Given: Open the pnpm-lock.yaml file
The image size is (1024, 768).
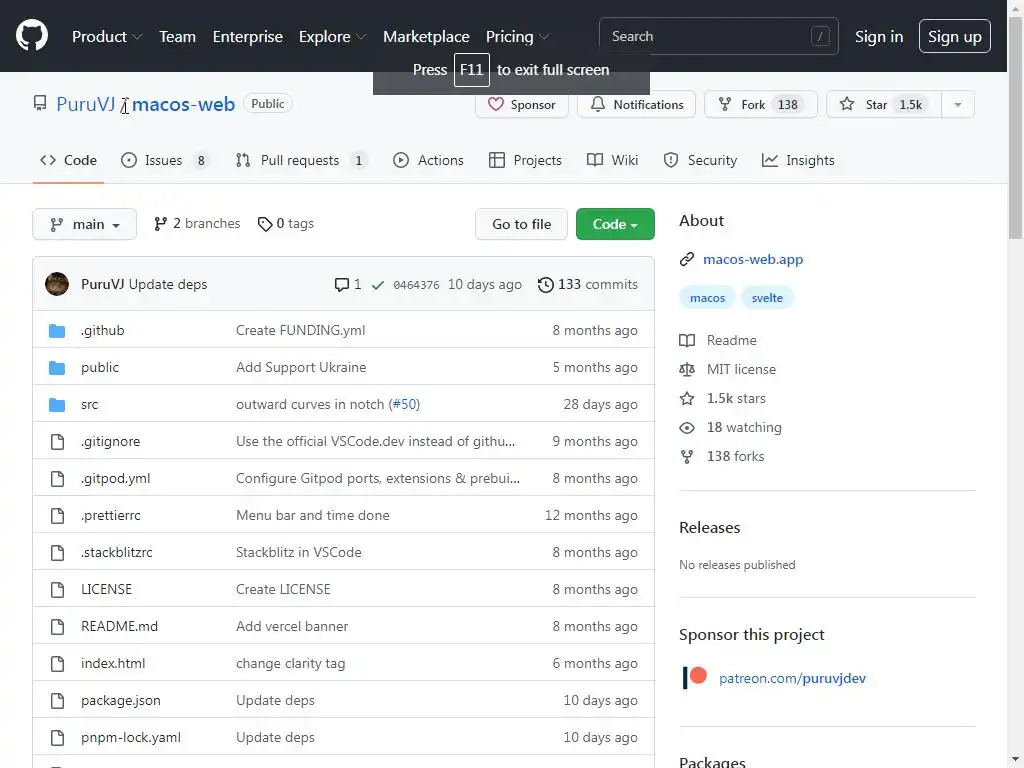Looking at the screenshot, I should coord(131,737).
